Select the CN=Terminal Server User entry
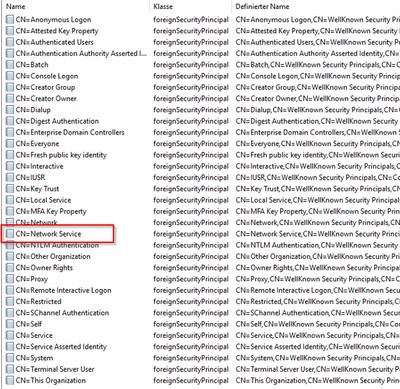The width and height of the screenshot is (400, 389). click(55, 369)
